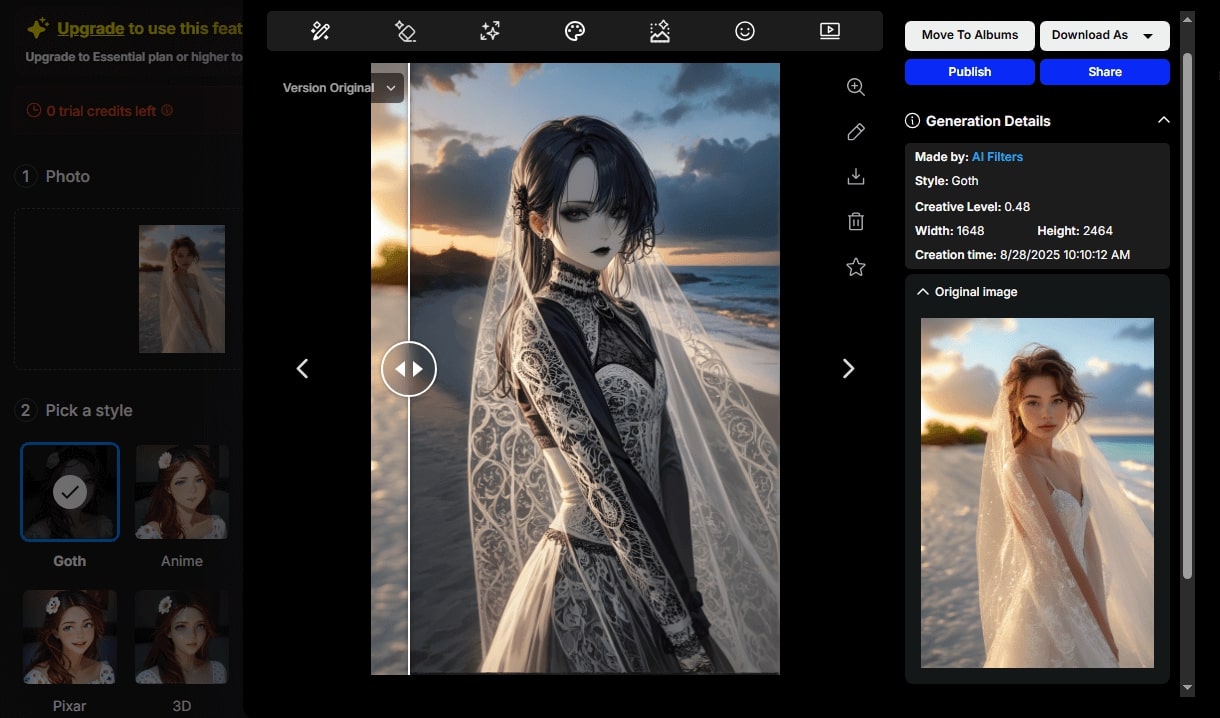Select the Goth style option
This screenshot has width=1220, height=718.
click(70, 492)
